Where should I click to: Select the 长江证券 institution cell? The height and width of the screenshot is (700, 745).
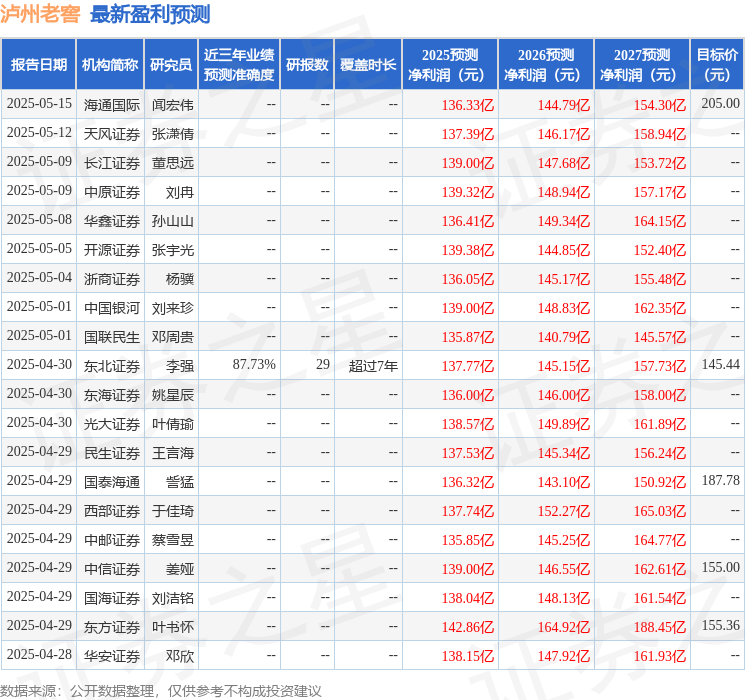tap(112, 163)
